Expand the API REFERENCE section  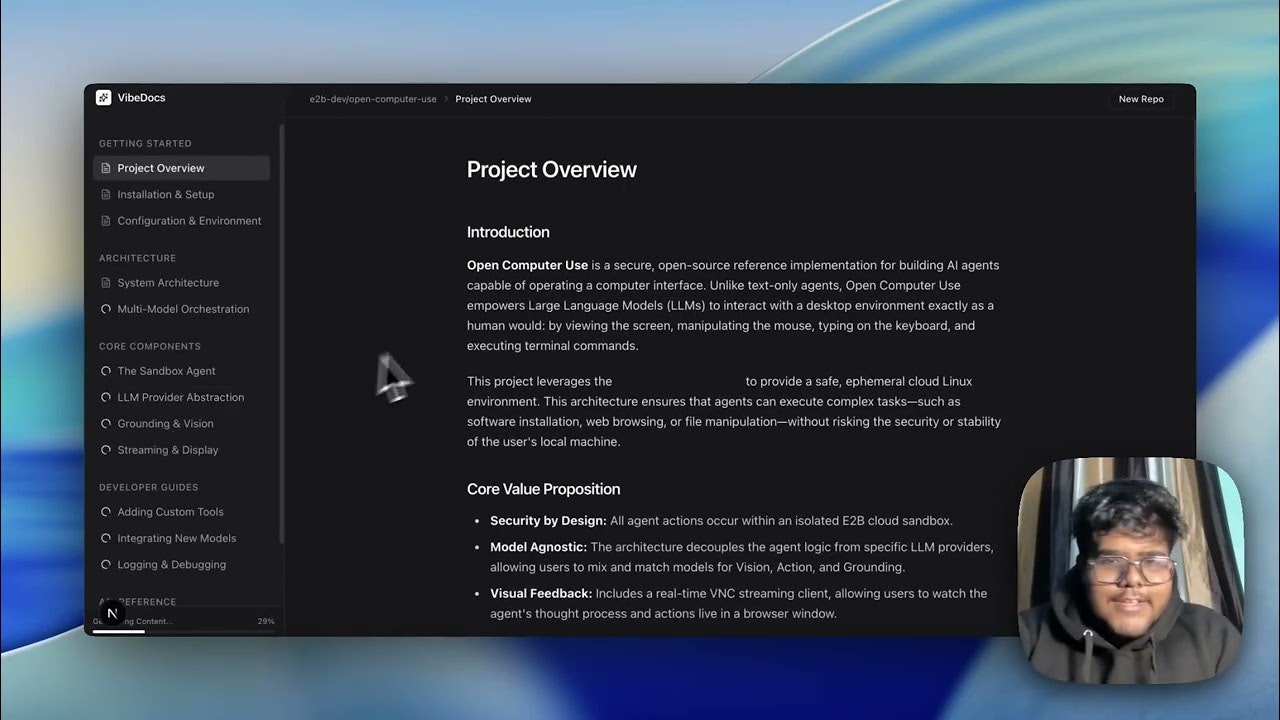(137, 601)
